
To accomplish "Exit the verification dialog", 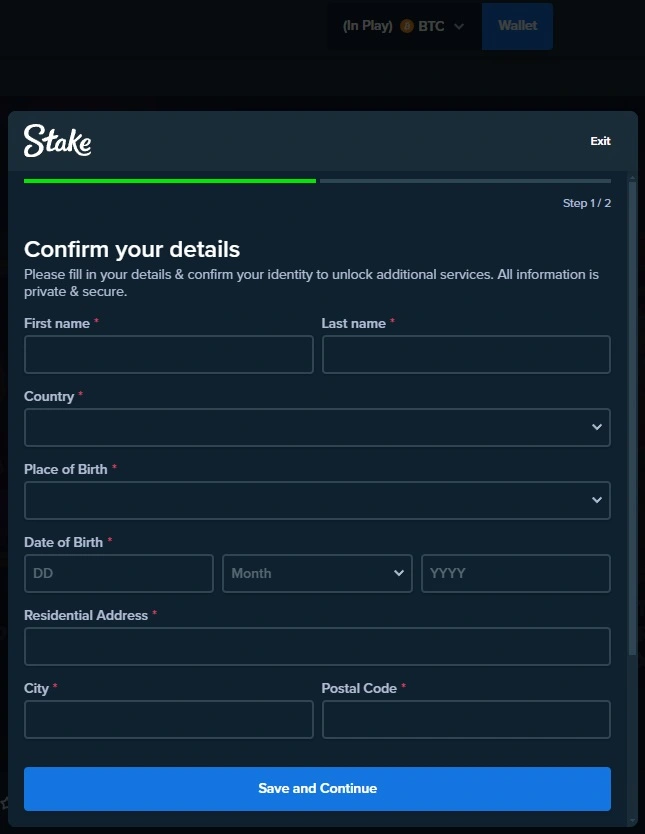I will click(600, 141).
